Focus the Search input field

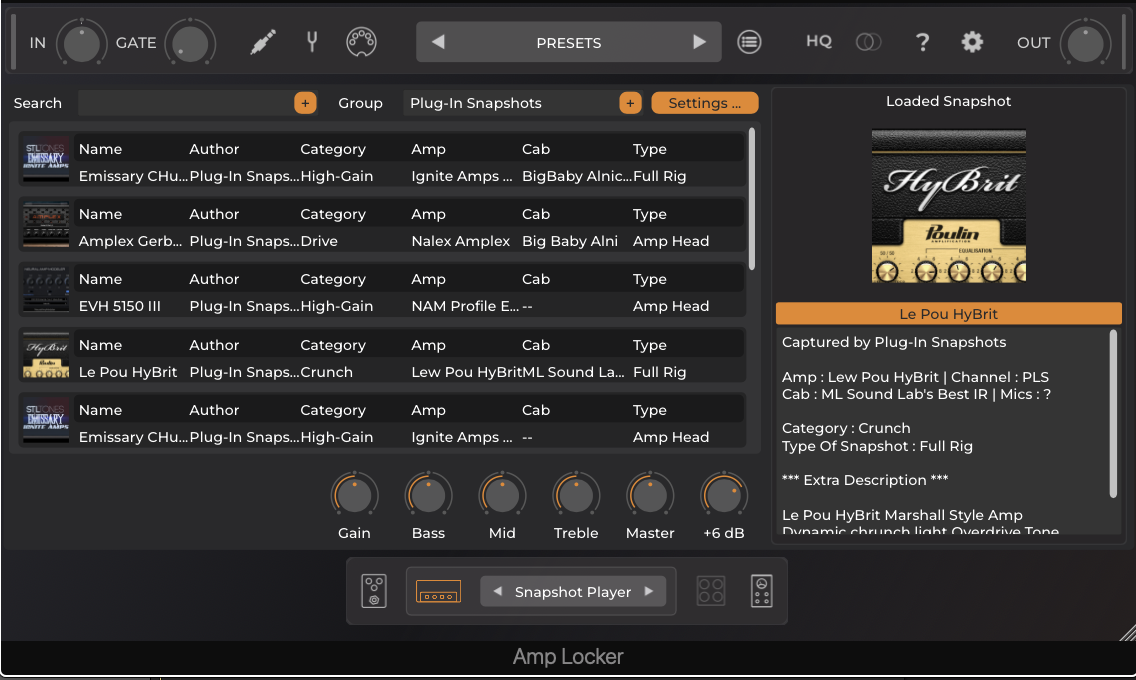pos(185,103)
